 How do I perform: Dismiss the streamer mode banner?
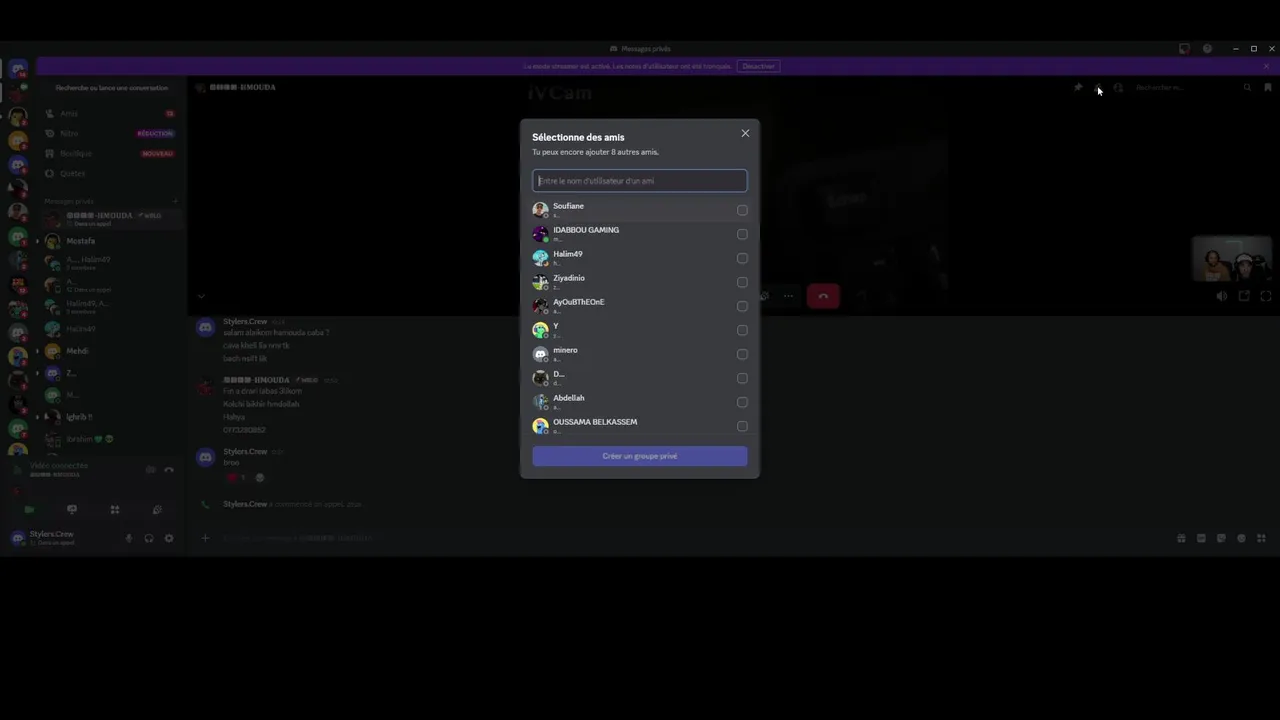coord(1266,66)
